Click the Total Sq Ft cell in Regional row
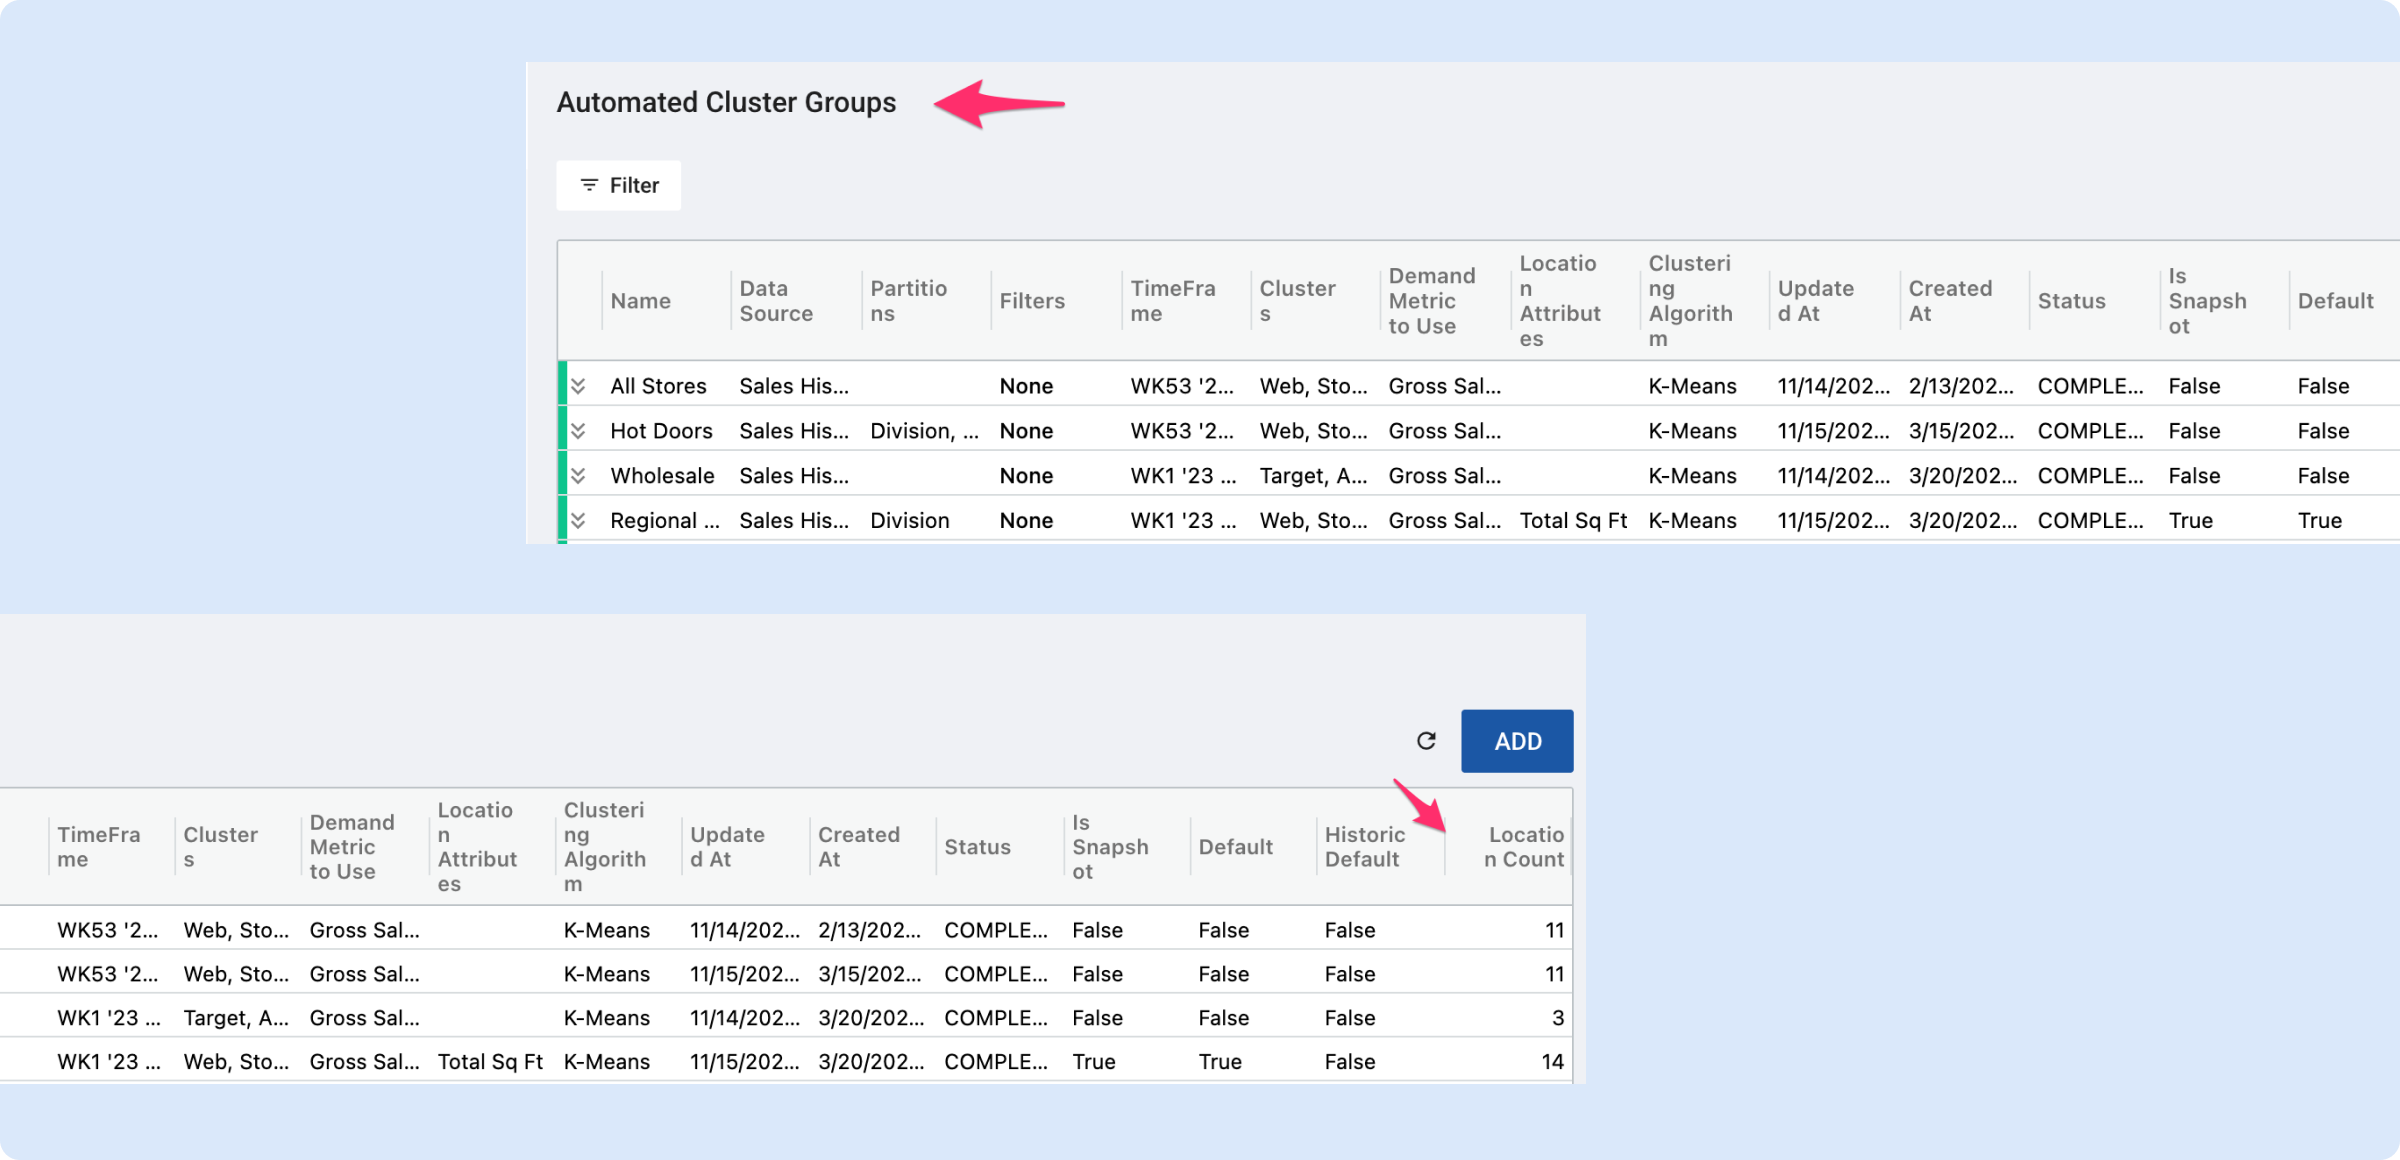 point(1572,521)
